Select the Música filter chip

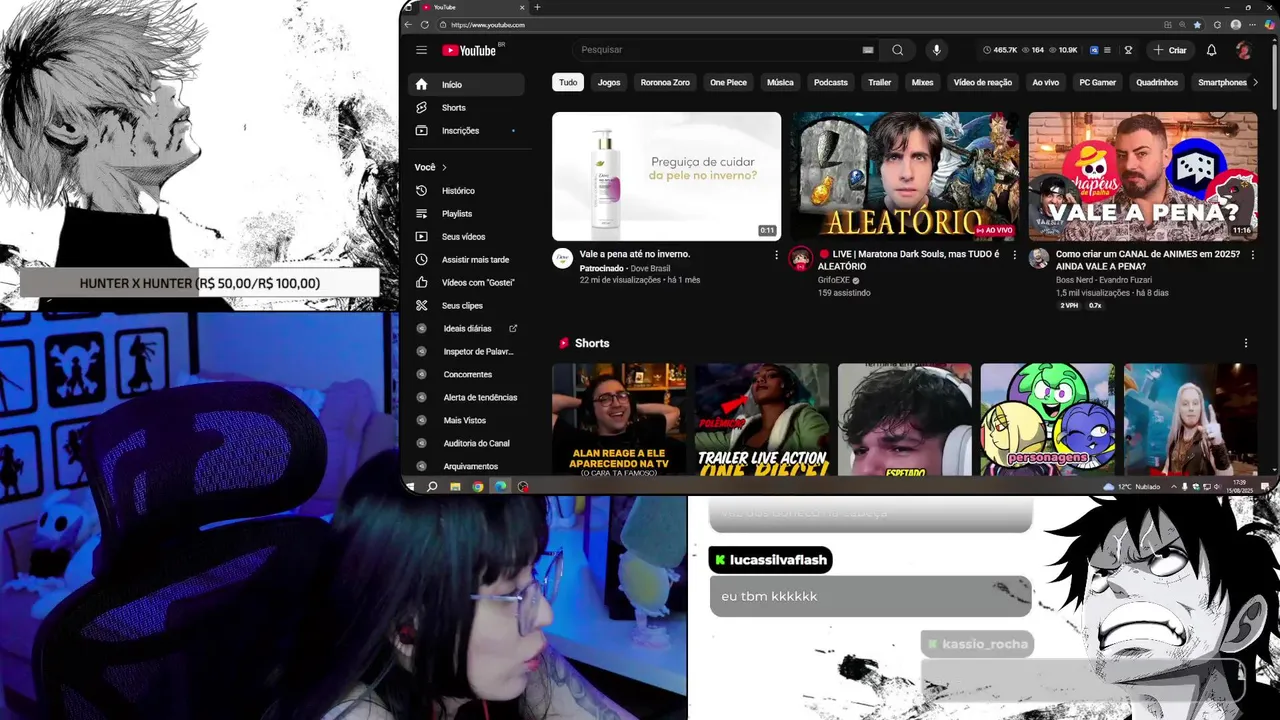tap(780, 83)
